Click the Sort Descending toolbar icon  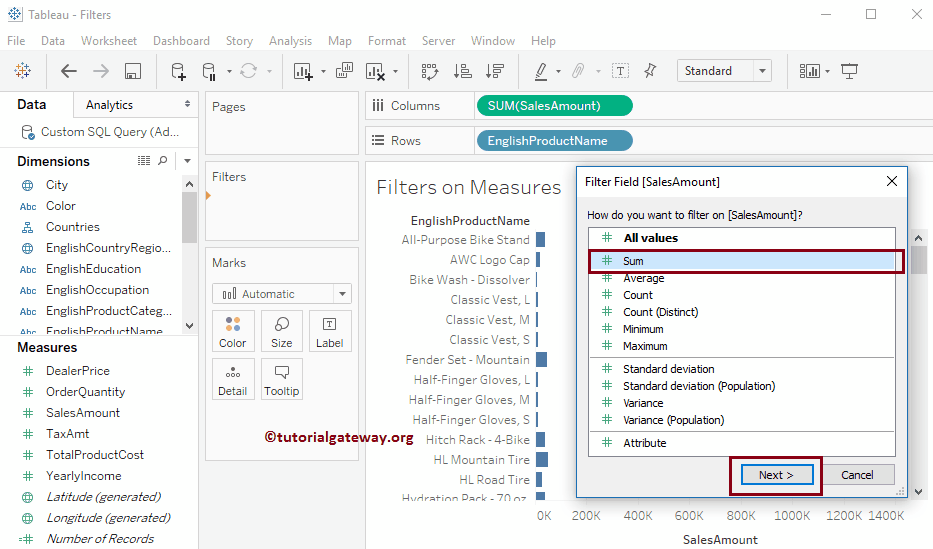(x=494, y=71)
